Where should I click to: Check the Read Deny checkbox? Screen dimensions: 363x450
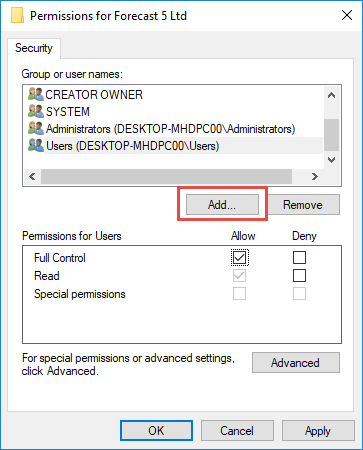coord(299,276)
